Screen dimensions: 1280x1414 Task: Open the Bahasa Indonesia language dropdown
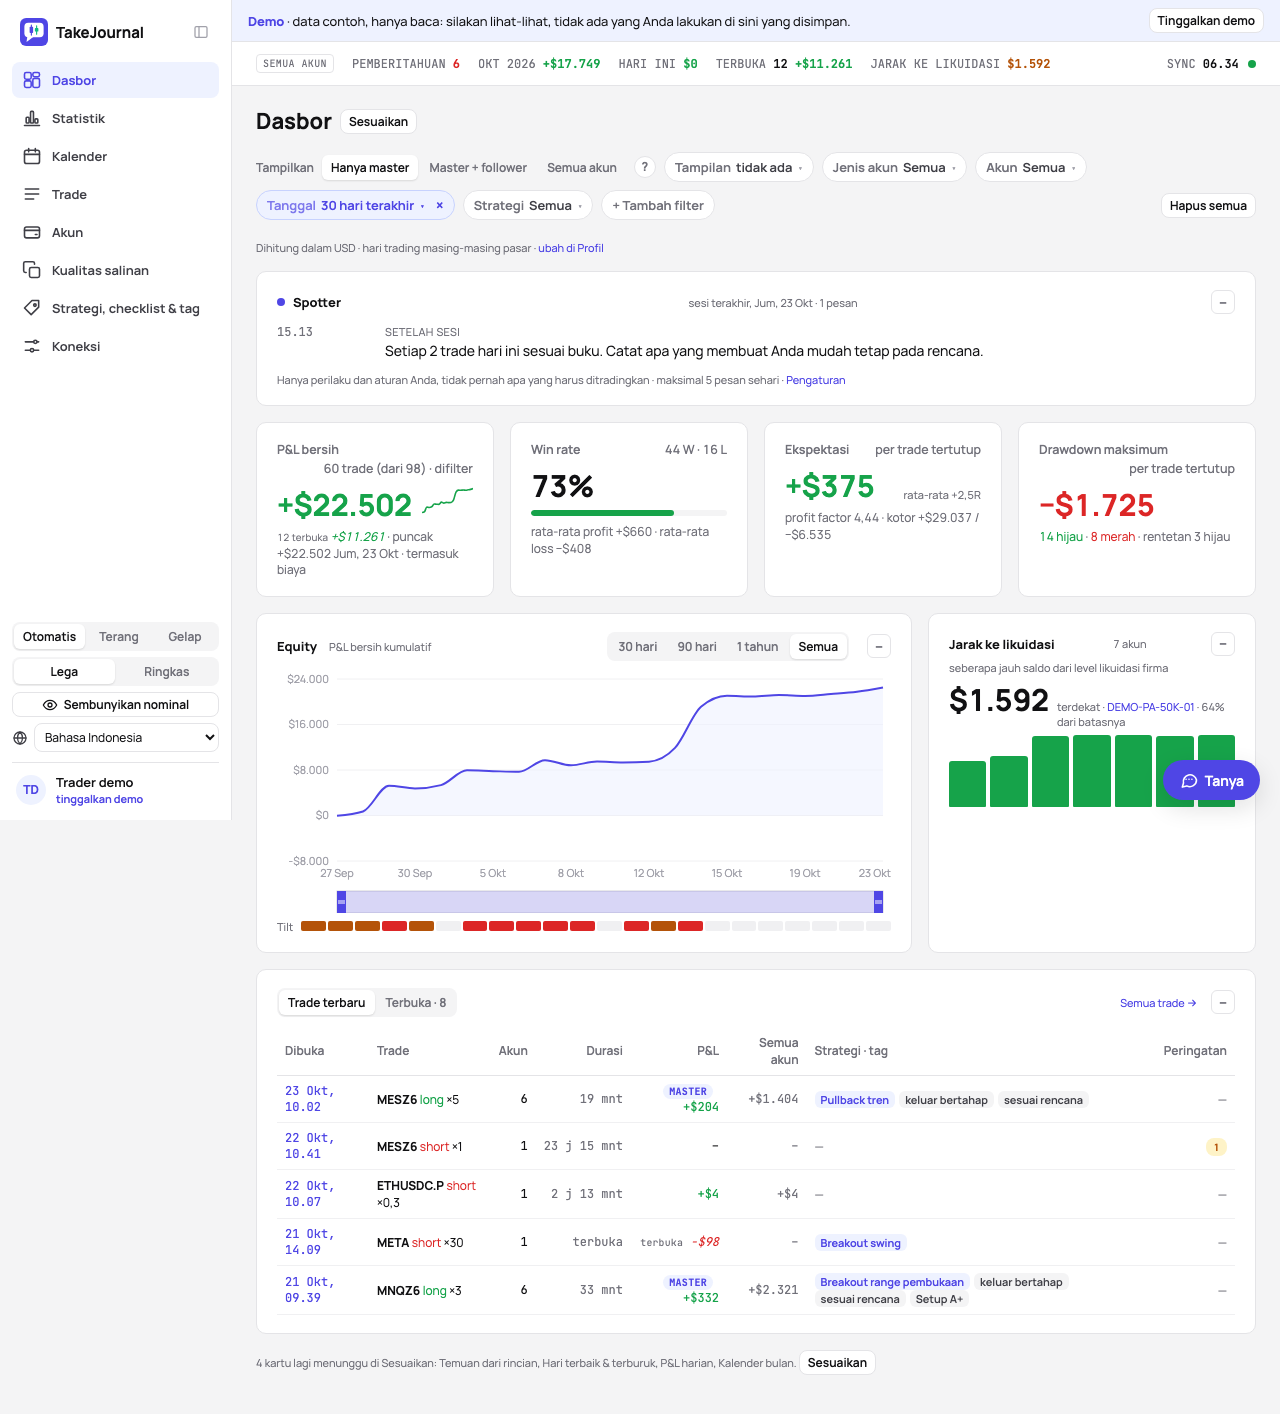click(x=126, y=738)
